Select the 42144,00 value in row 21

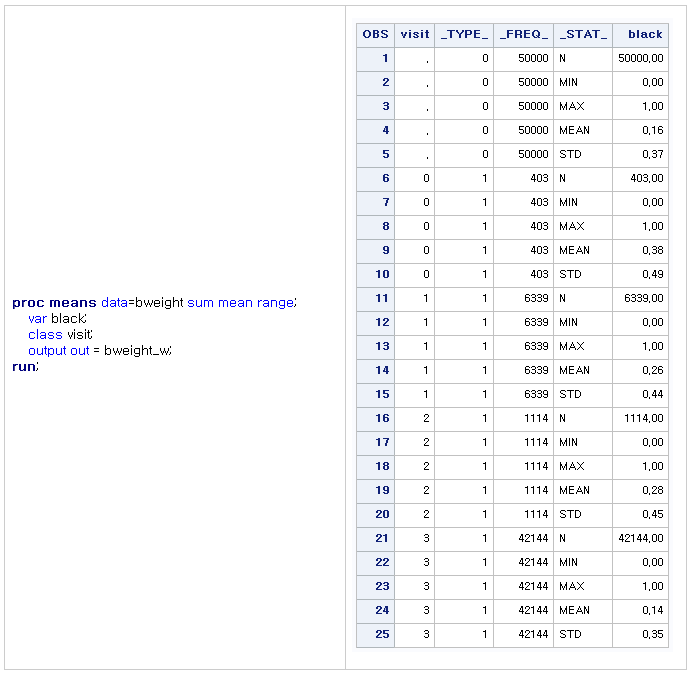(641, 538)
